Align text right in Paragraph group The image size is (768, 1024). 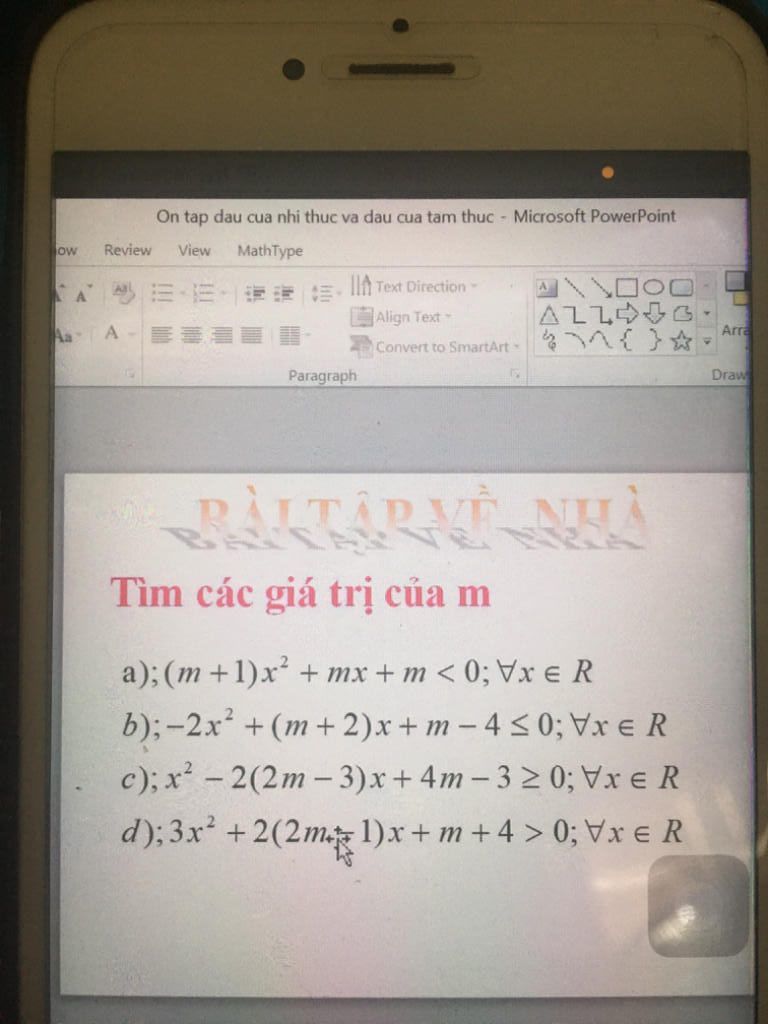tap(221, 335)
